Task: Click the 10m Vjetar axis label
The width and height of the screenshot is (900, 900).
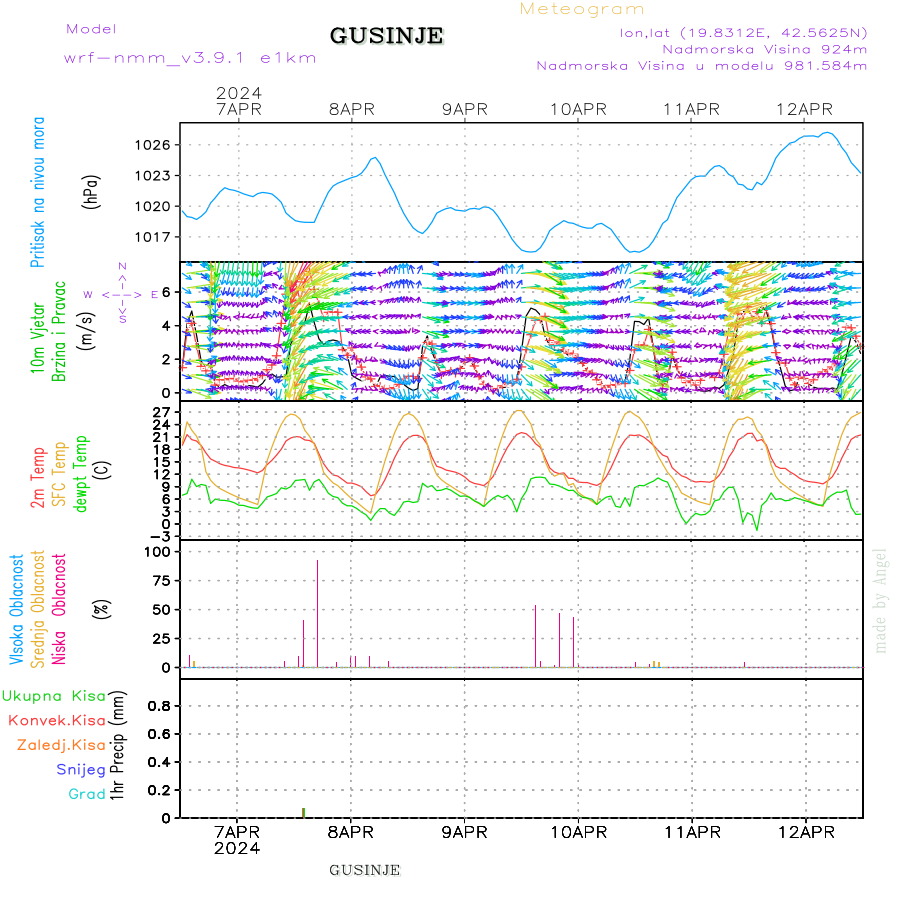Action: (x=37, y=338)
